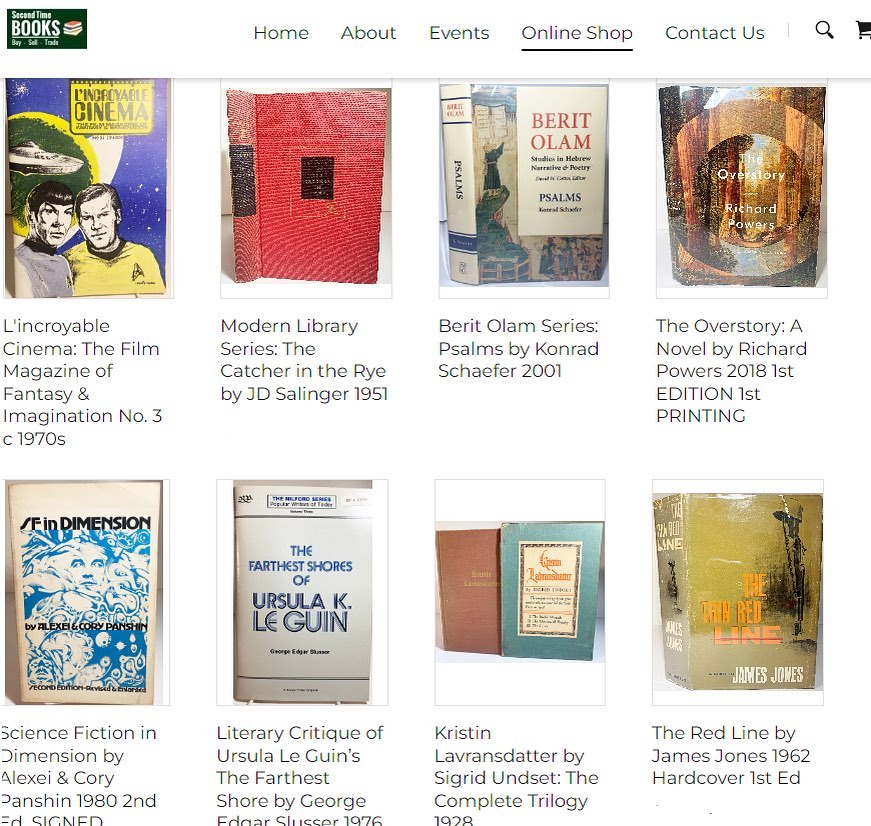Viewport: 871px width, 826px height.
Task: Click The Red Line by James Jones title
Action: 730,755
